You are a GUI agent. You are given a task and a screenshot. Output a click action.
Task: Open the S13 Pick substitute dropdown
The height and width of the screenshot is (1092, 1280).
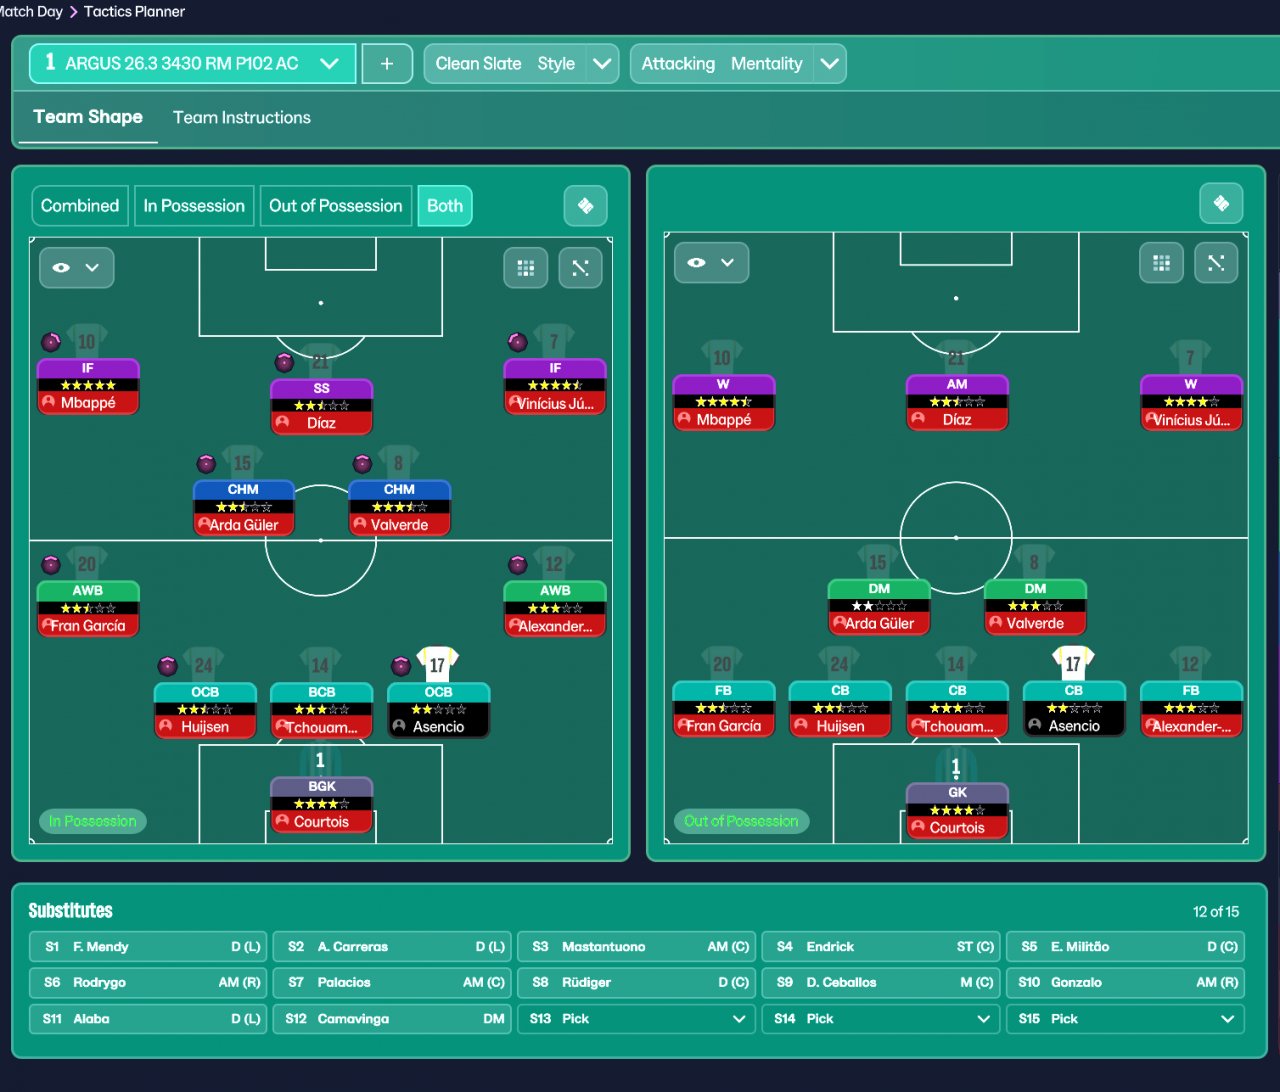637,1019
